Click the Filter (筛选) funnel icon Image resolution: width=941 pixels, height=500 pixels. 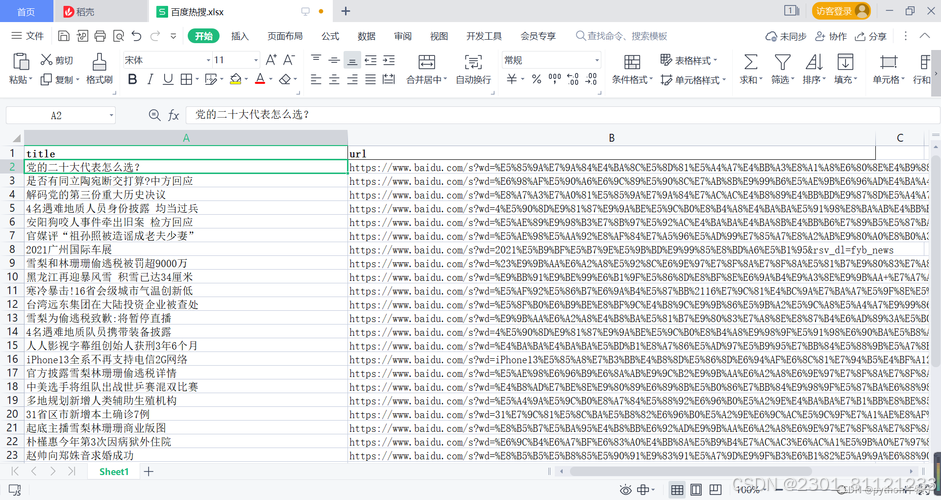(x=782, y=69)
